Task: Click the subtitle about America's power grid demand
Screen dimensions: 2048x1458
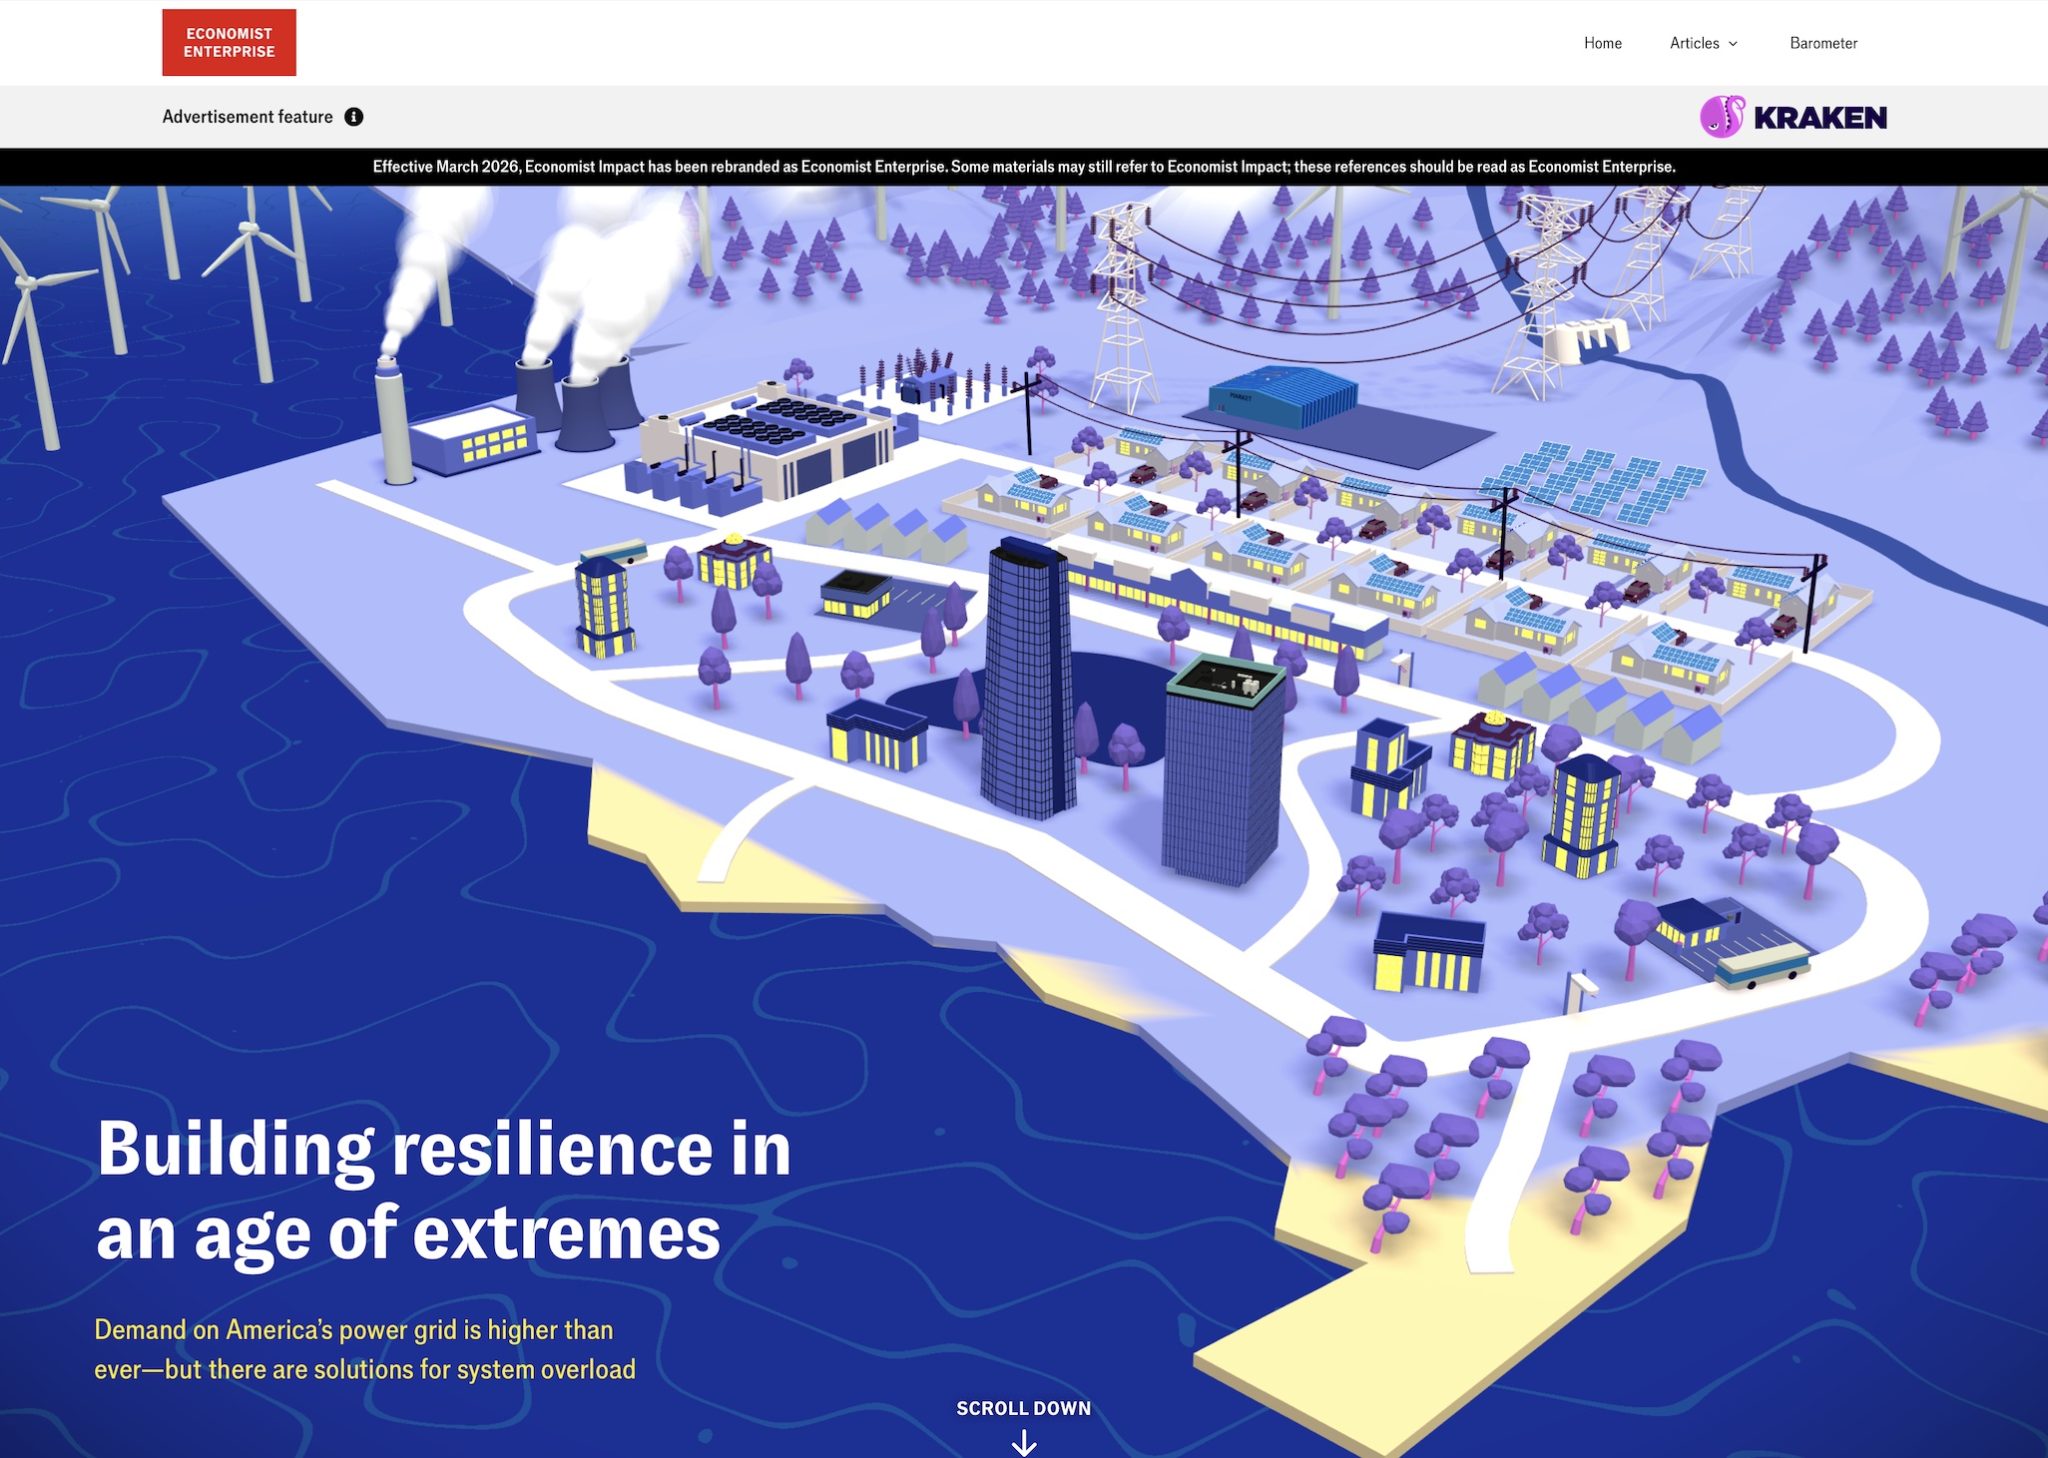Action: tap(365, 1349)
